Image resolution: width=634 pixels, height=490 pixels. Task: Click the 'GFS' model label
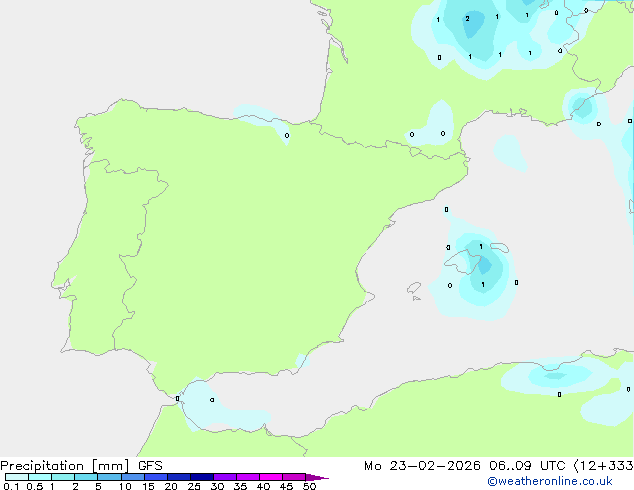coord(150,466)
